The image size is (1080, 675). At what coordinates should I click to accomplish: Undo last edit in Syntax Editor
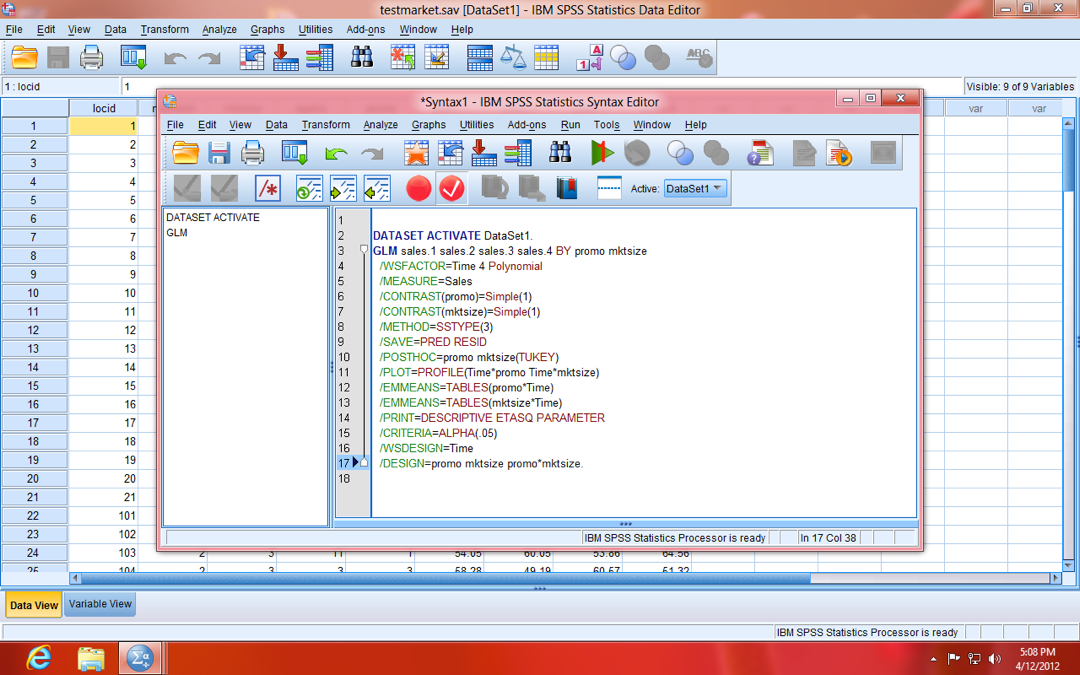point(336,152)
